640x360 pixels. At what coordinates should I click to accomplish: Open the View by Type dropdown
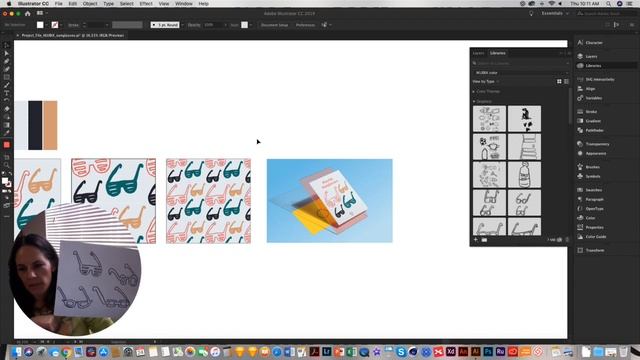click(486, 82)
